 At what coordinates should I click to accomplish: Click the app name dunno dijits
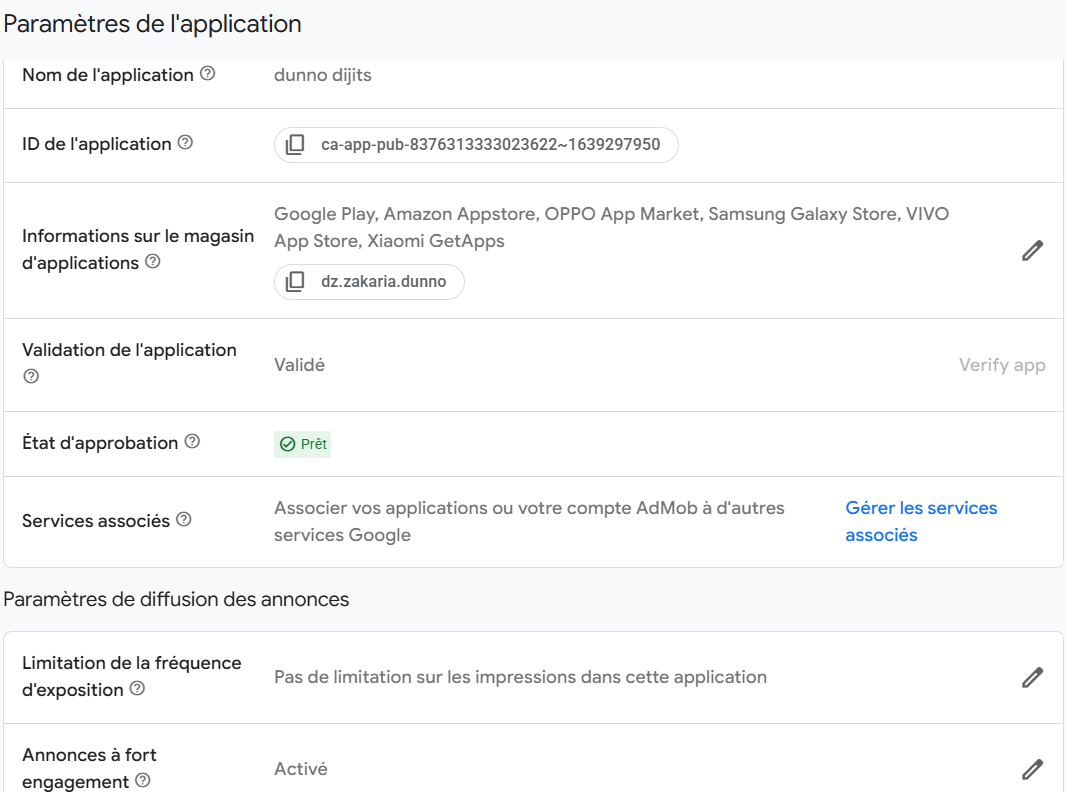tap(322, 75)
